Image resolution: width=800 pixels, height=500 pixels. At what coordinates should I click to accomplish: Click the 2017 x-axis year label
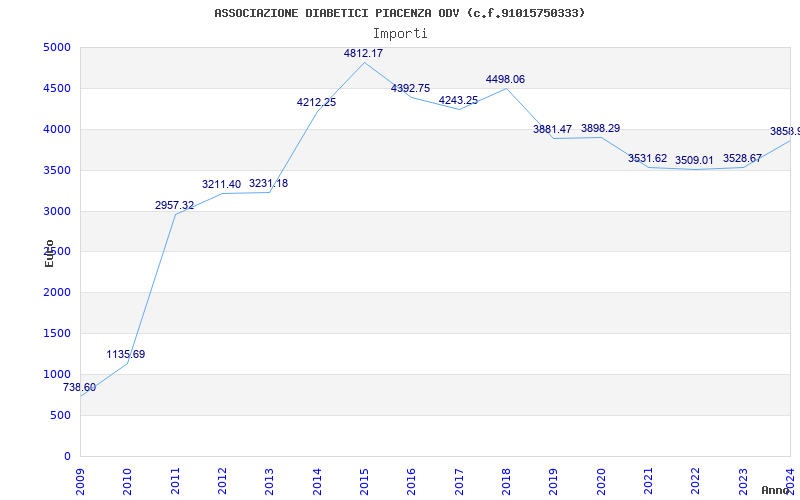coord(459,482)
